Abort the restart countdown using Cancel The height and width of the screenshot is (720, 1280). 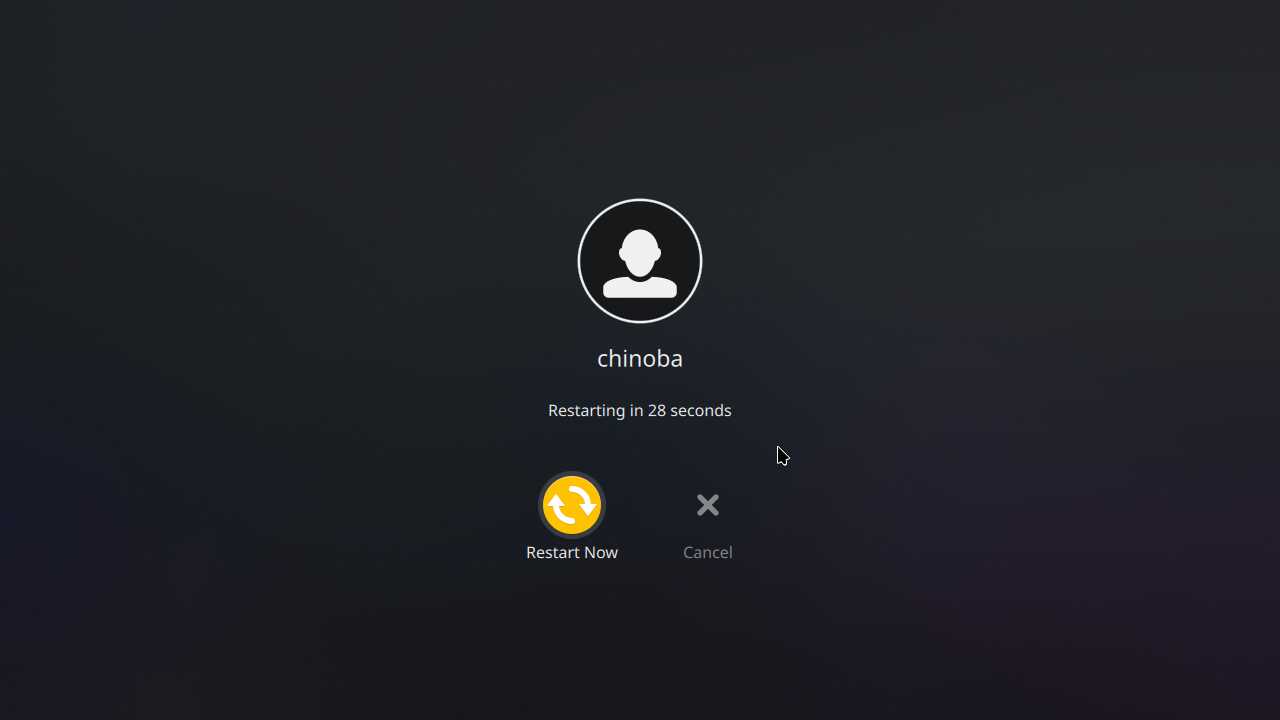click(708, 524)
